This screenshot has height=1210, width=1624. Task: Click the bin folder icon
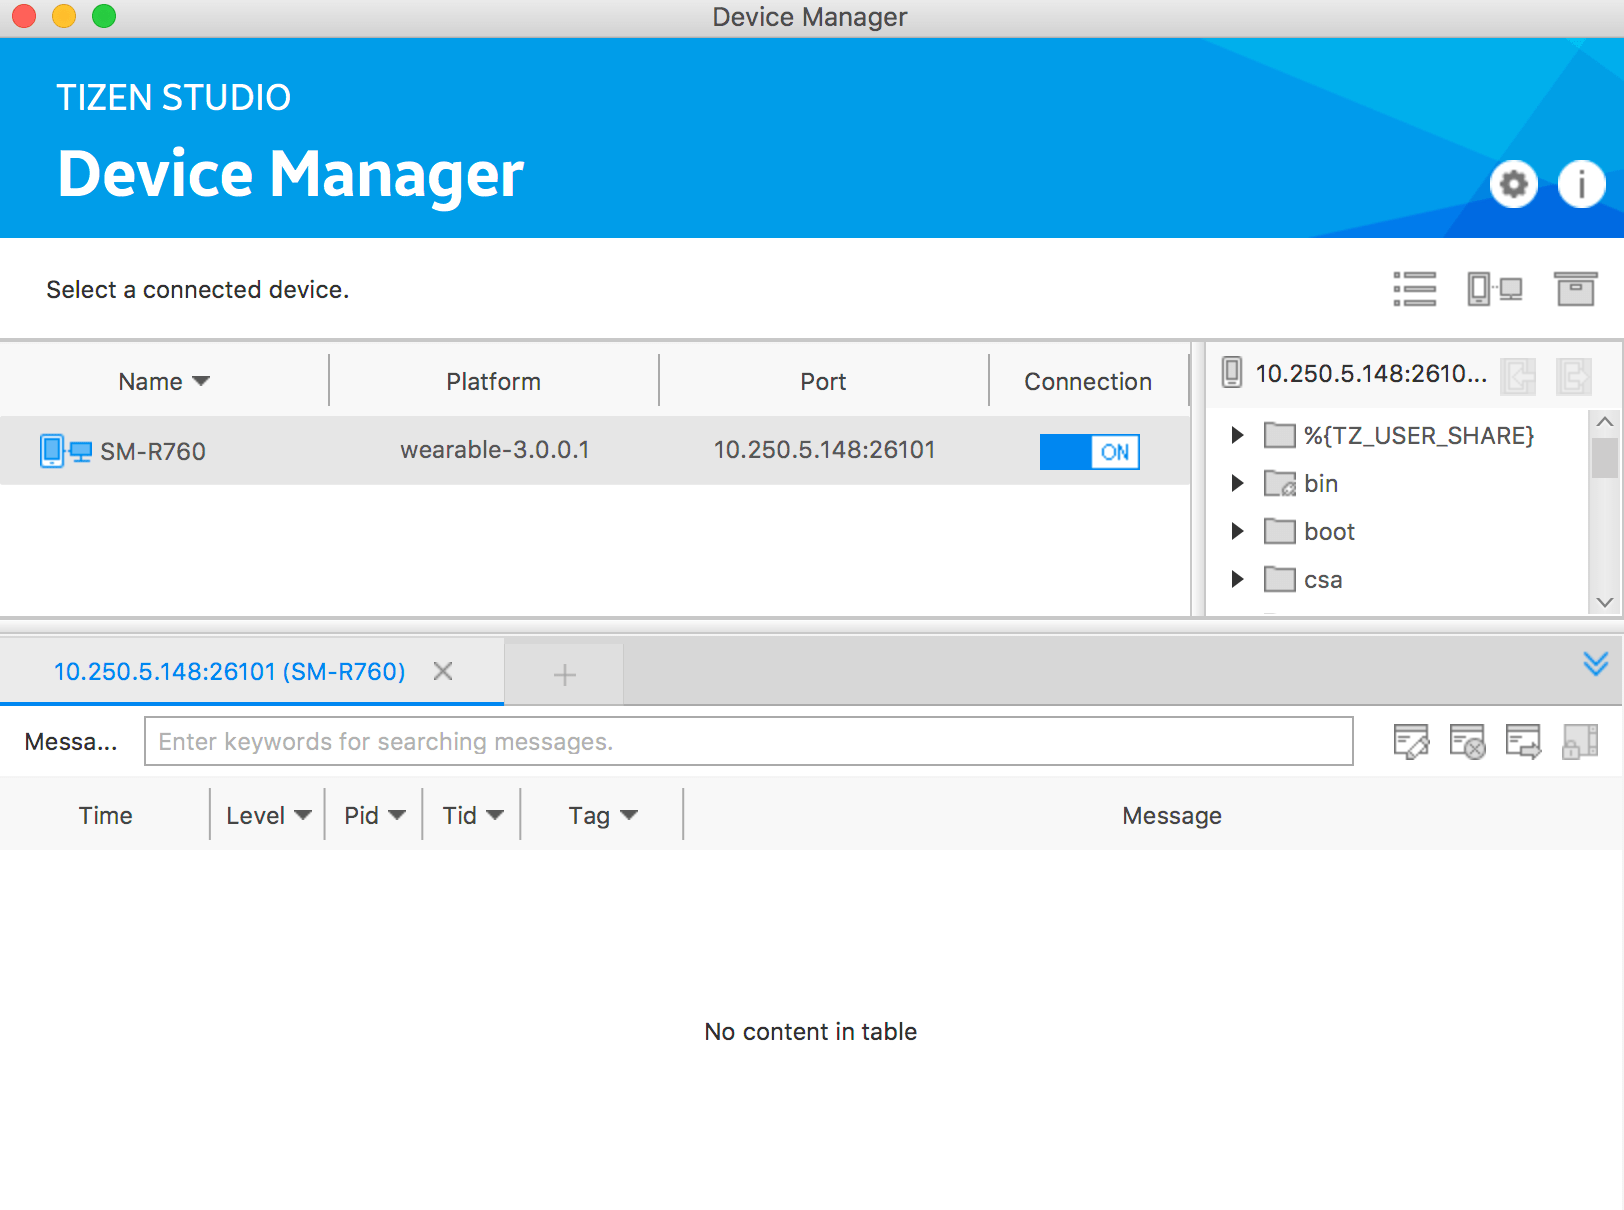tap(1280, 483)
